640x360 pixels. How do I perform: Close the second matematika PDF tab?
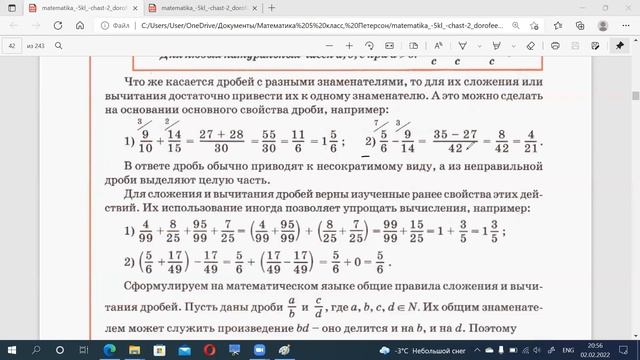coord(254,8)
